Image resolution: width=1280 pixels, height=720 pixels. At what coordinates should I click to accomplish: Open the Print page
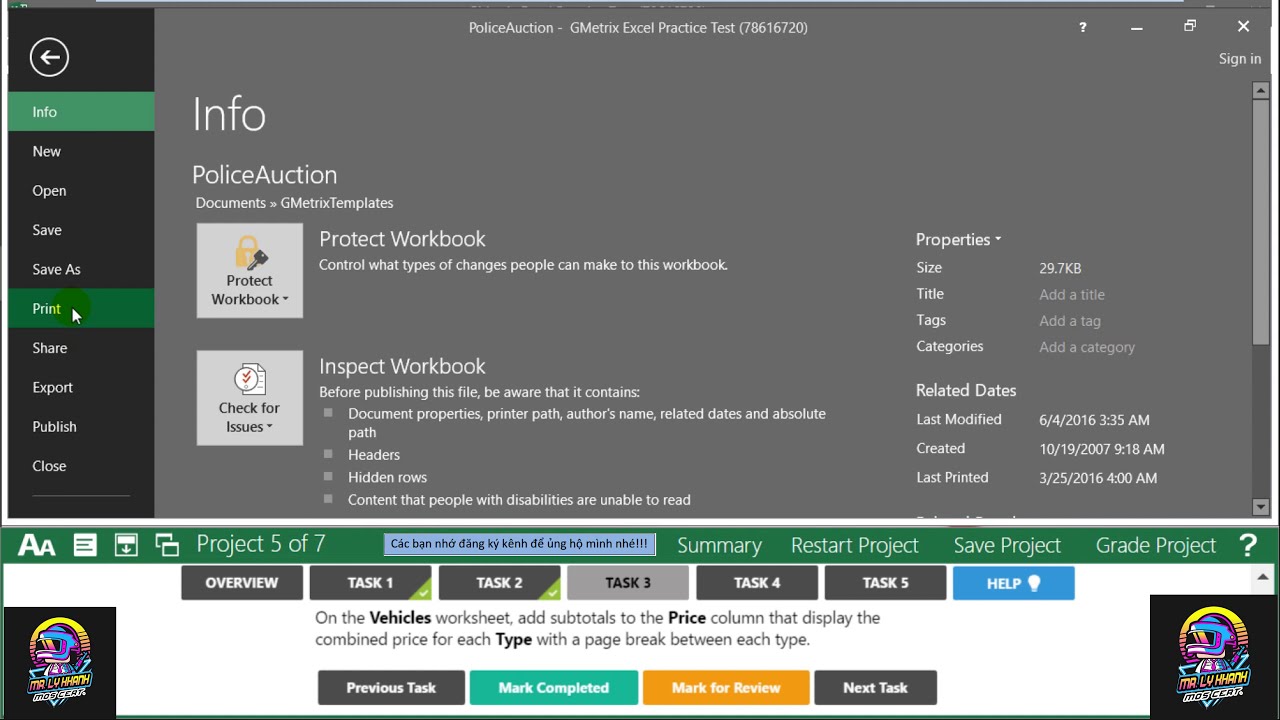click(x=81, y=308)
